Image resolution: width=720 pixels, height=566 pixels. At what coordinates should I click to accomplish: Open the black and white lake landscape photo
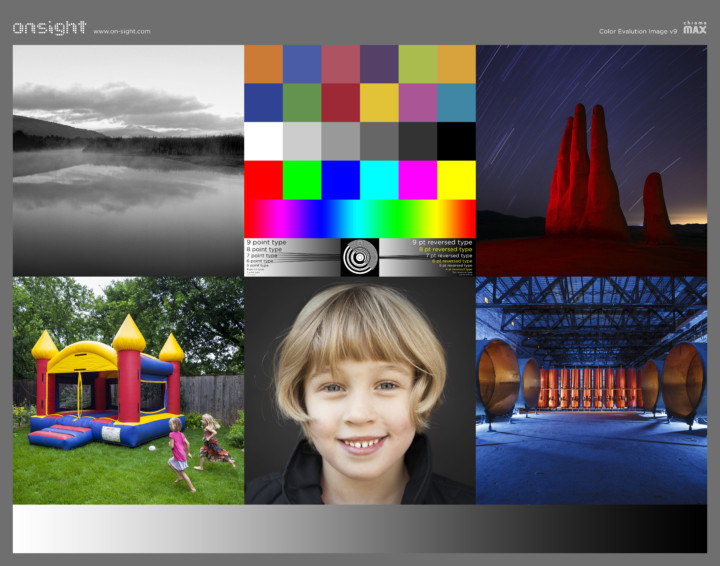(129, 161)
